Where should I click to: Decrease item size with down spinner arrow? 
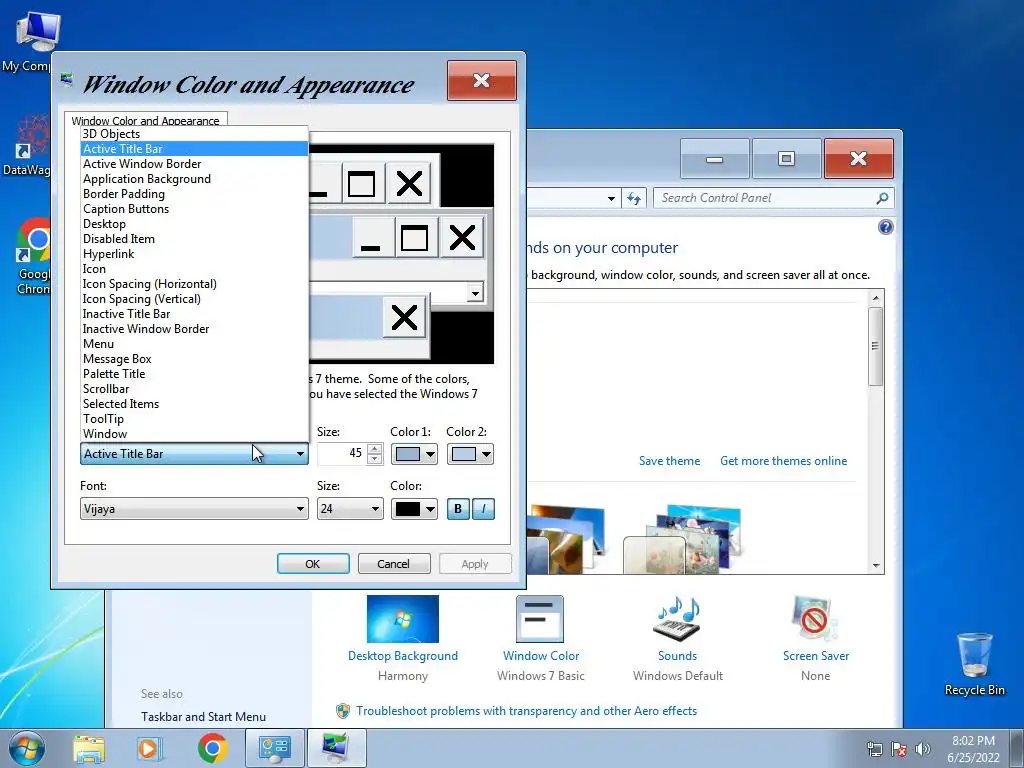pos(374,459)
